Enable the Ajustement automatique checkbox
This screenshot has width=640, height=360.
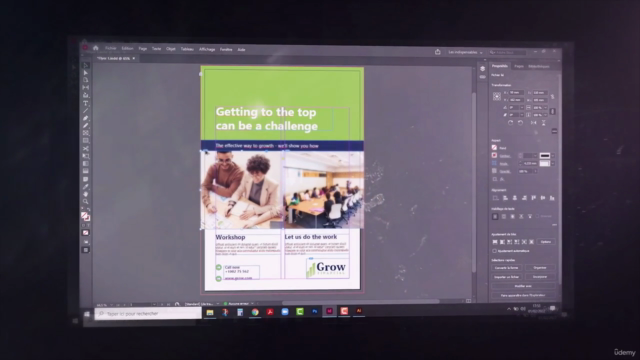click(x=495, y=251)
